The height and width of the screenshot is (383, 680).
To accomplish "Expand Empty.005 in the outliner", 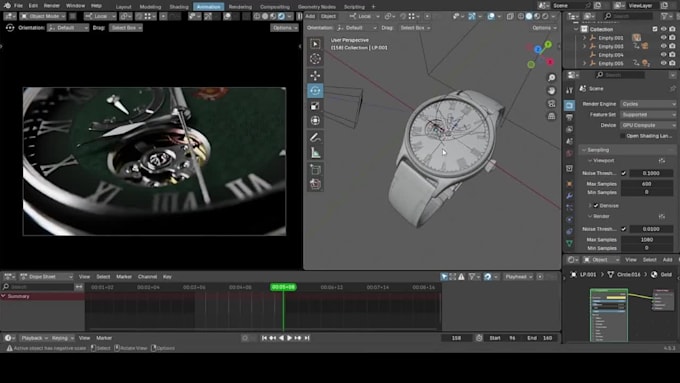I will click(x=584, y=63).
